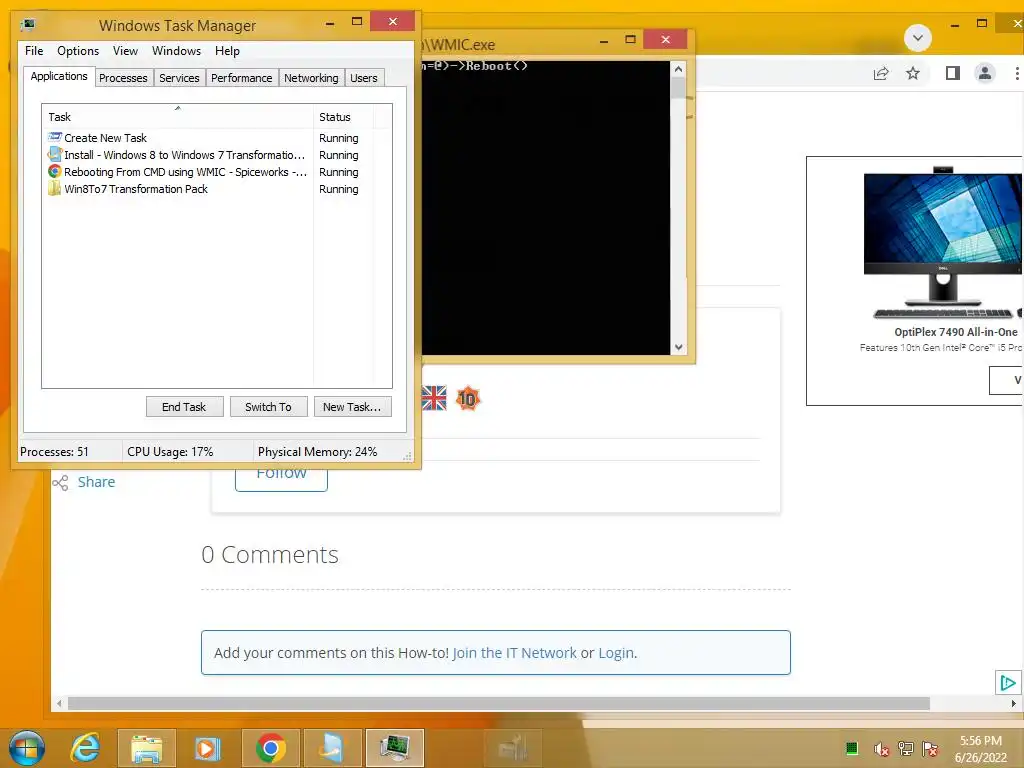Image resolution: width=1024 pixels, height=768 pixels.
Task: Click the folder icon for Win8To7 Transformation Pack
Action: click(54, 189)
